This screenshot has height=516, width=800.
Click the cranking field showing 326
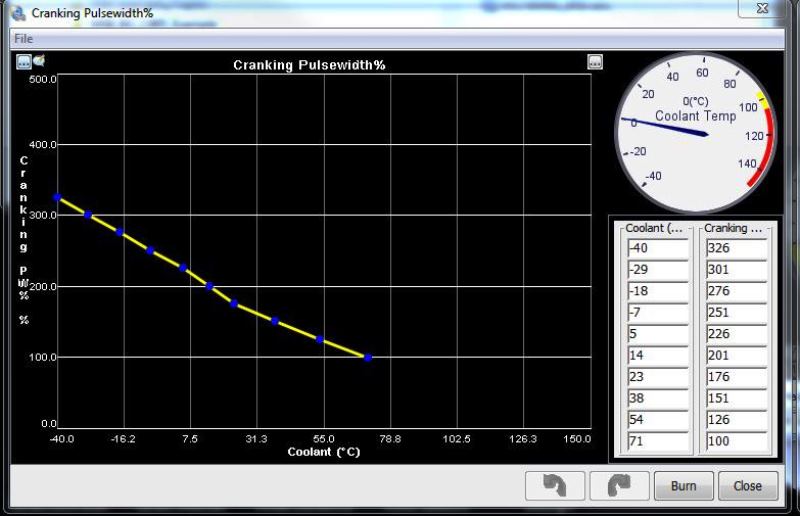[x=735, y=248]
